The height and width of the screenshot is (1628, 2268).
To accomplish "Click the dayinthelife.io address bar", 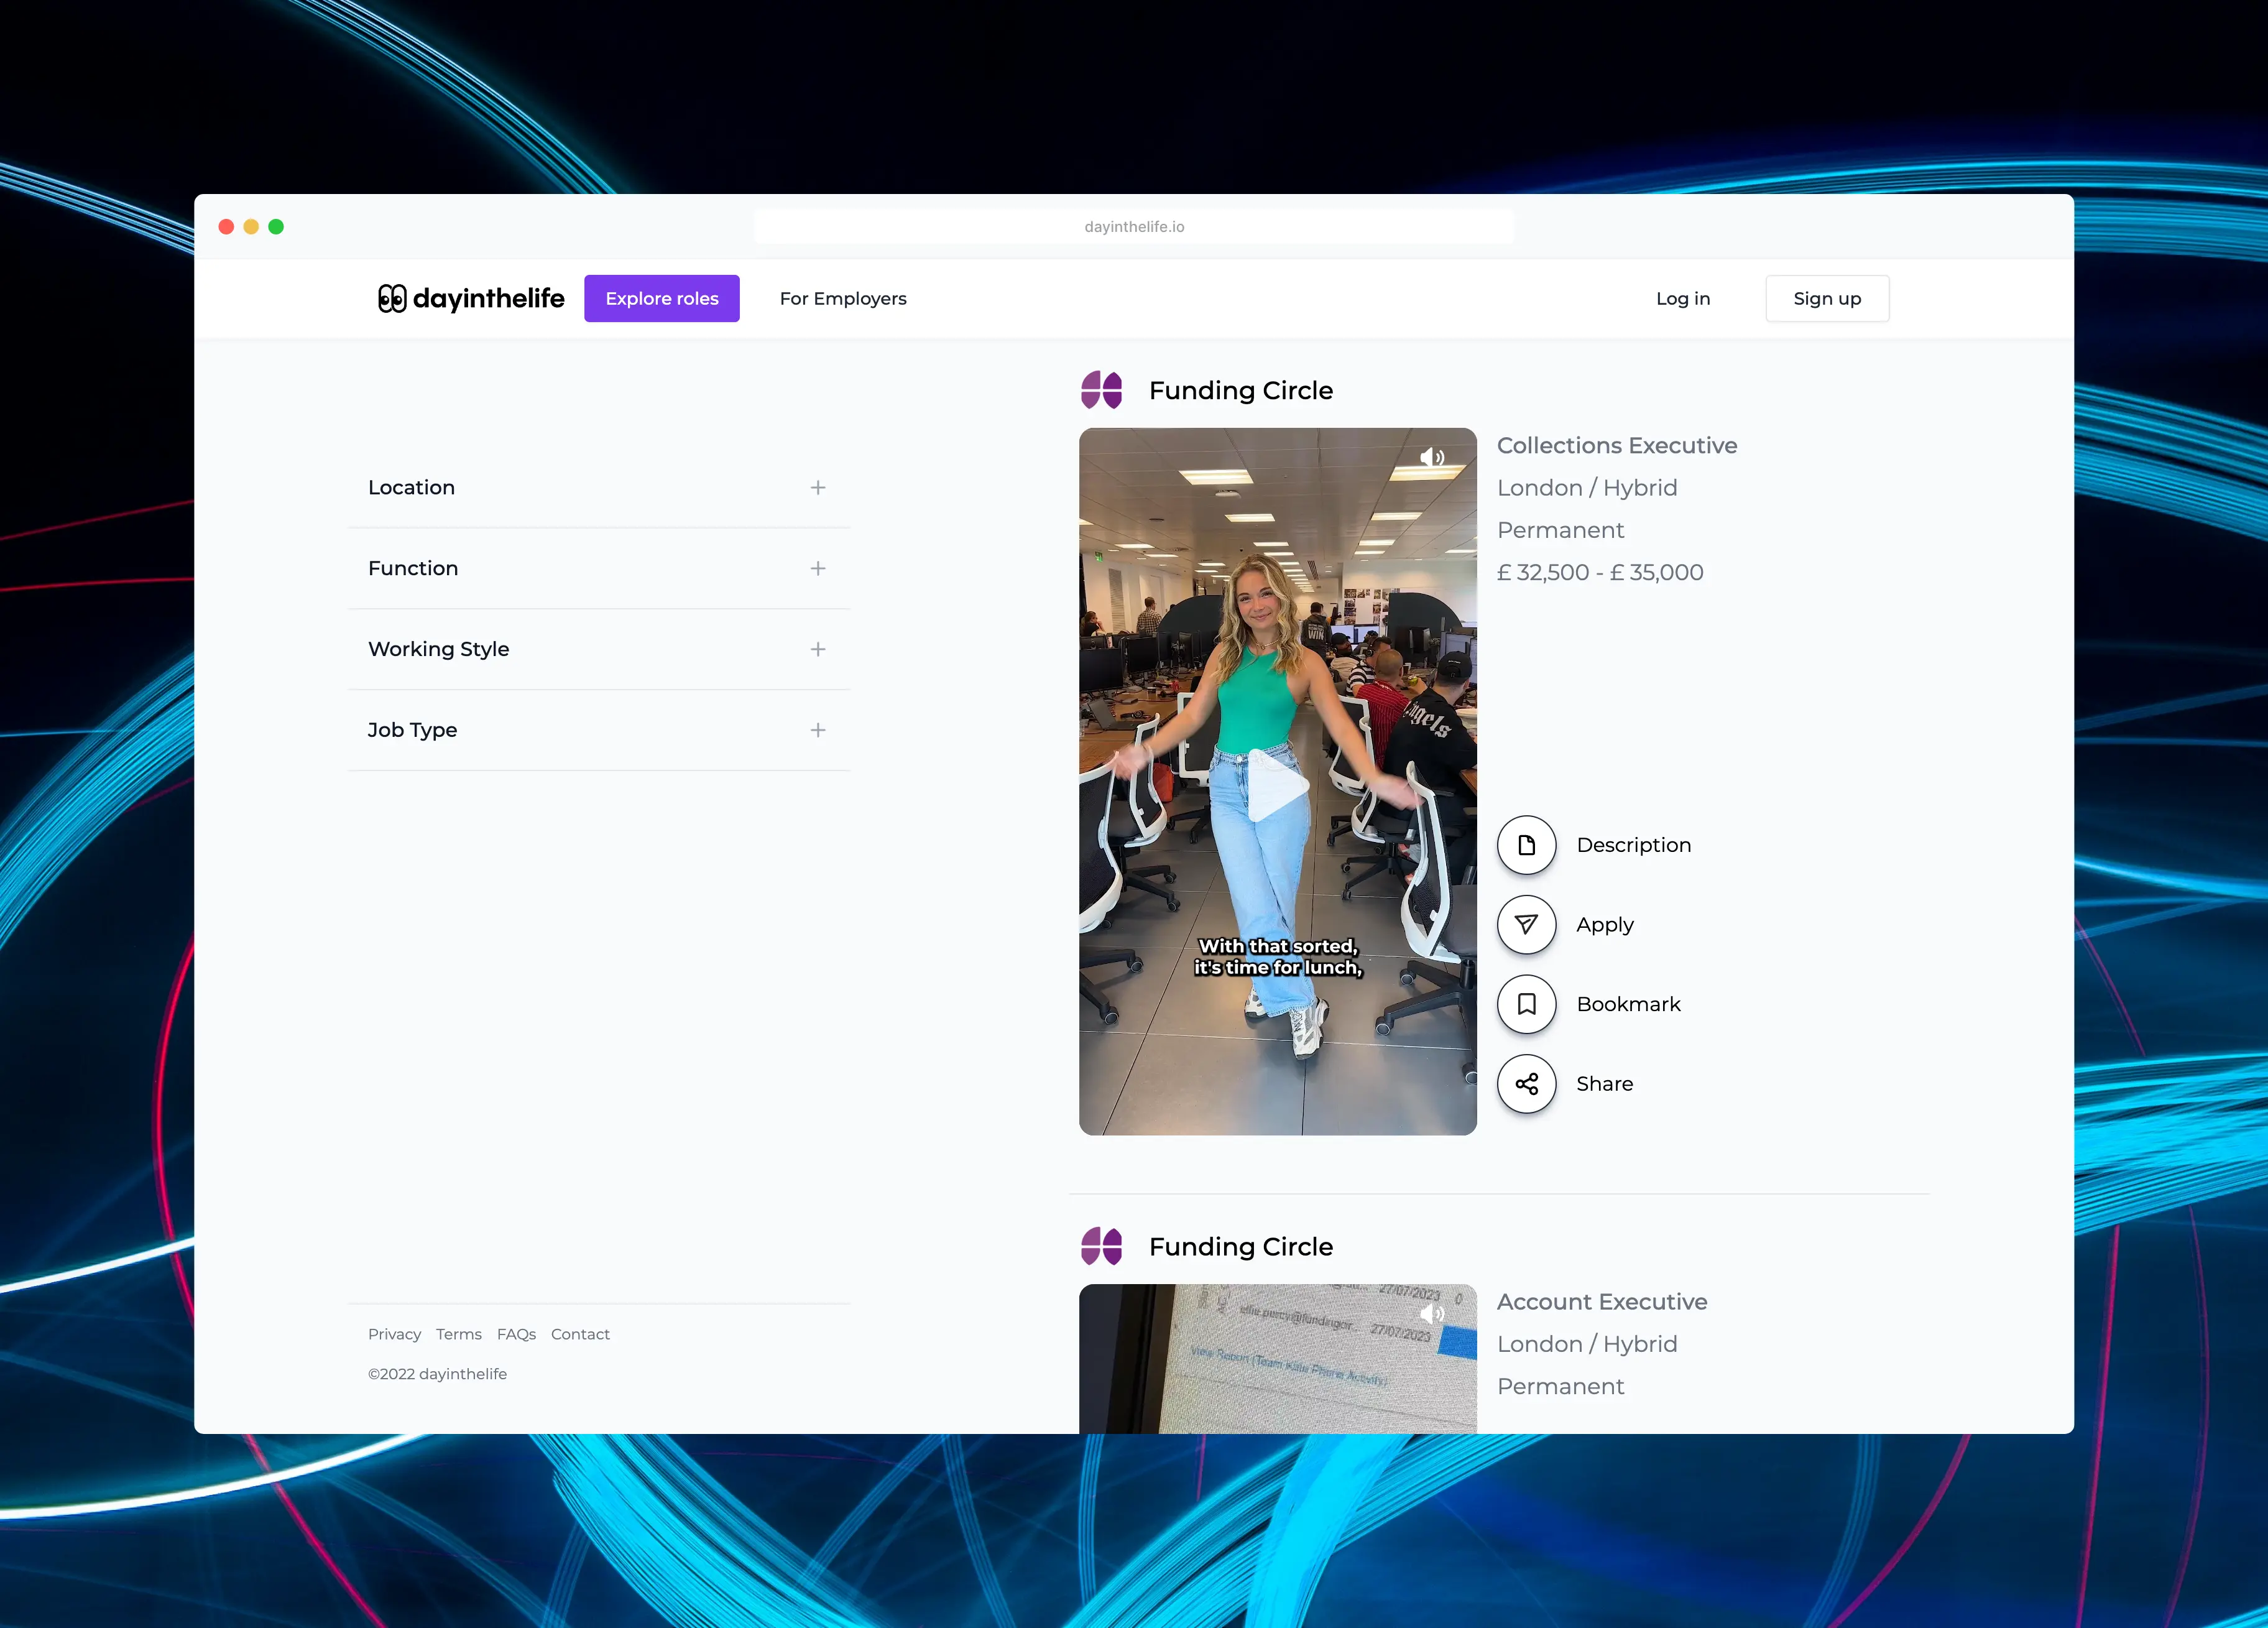I will point(1134,227).
